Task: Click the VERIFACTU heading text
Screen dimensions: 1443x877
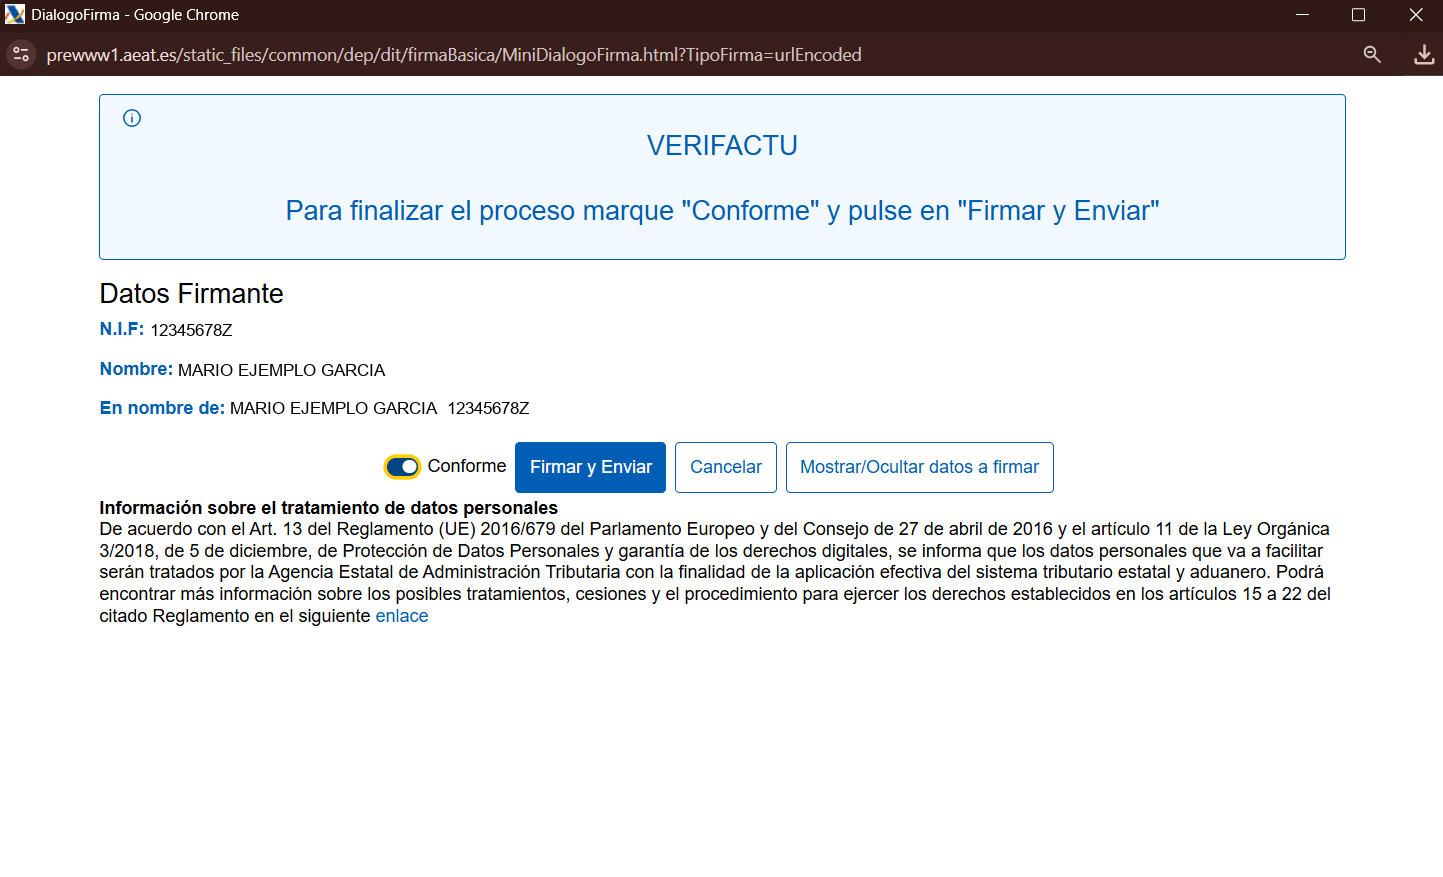Action: 722,146
